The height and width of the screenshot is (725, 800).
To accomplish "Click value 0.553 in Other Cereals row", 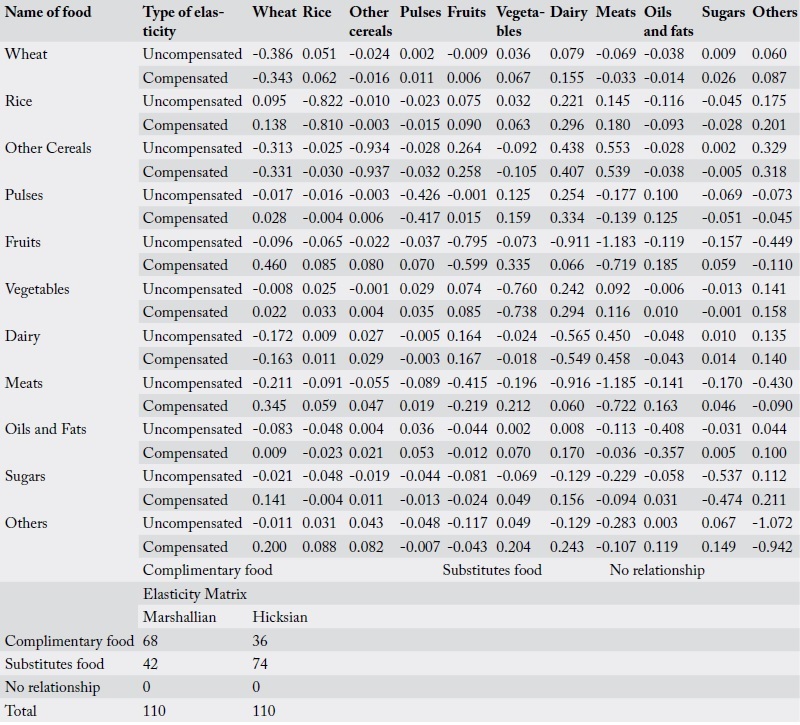I will coord(613,148).
